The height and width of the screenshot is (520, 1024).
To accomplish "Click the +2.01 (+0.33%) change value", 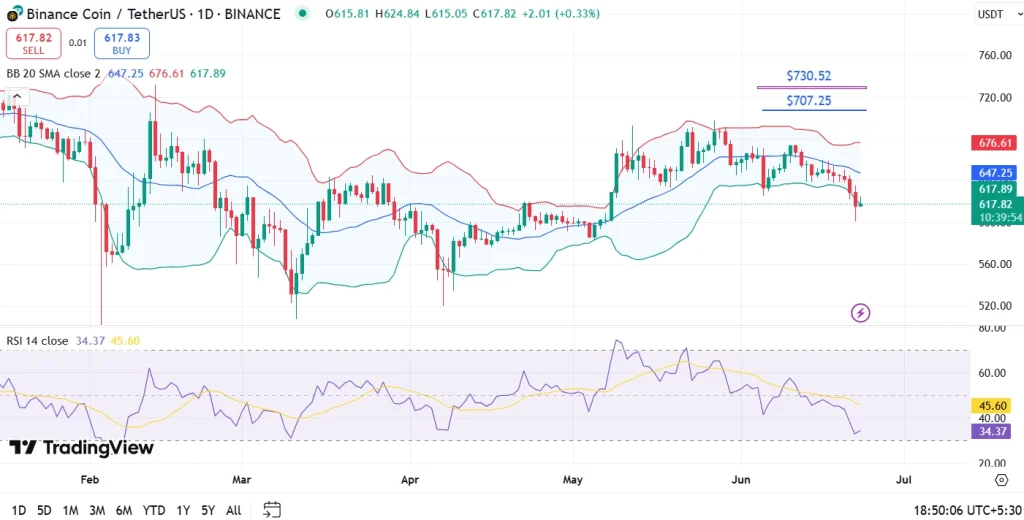I will click(559, 13).
